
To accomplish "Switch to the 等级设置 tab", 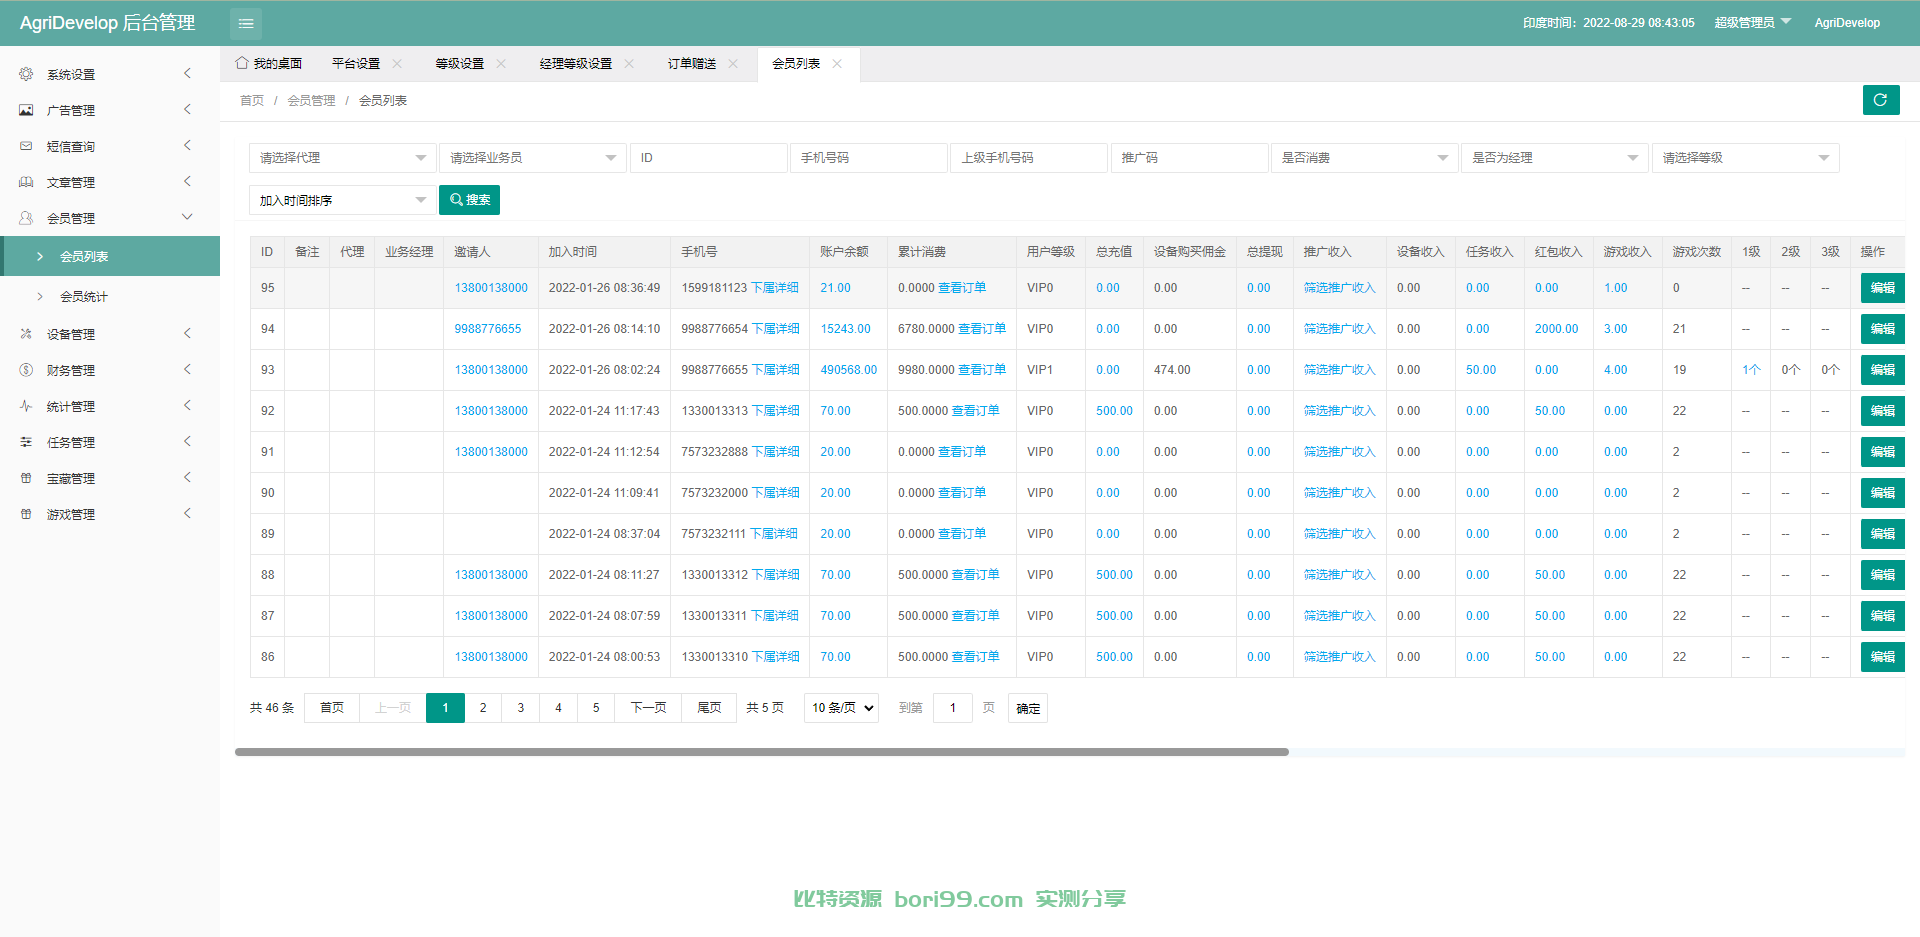I will [x=460, y=64].
